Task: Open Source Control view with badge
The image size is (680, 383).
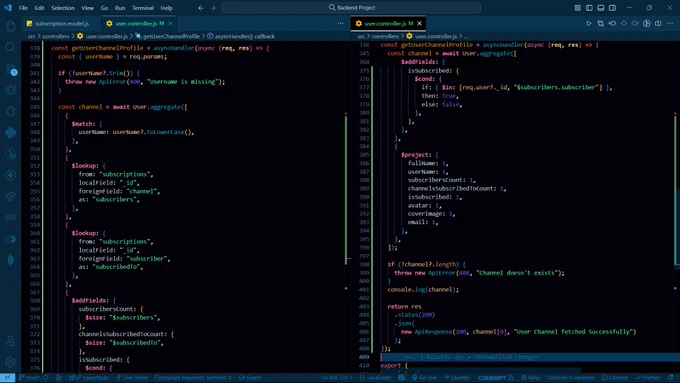Action: click(x=10, y=69)
